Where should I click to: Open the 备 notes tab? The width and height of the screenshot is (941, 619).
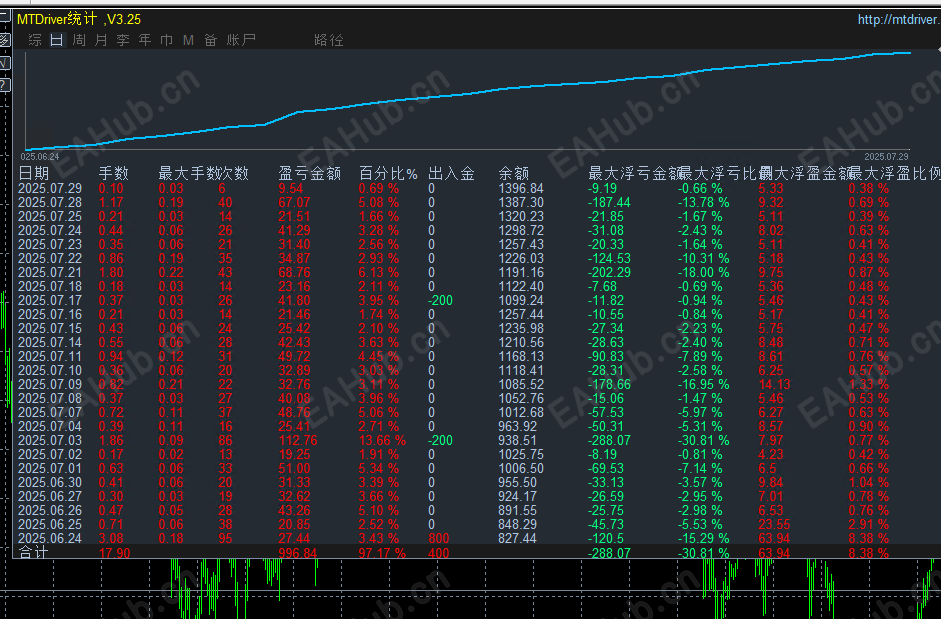(210, 40)
